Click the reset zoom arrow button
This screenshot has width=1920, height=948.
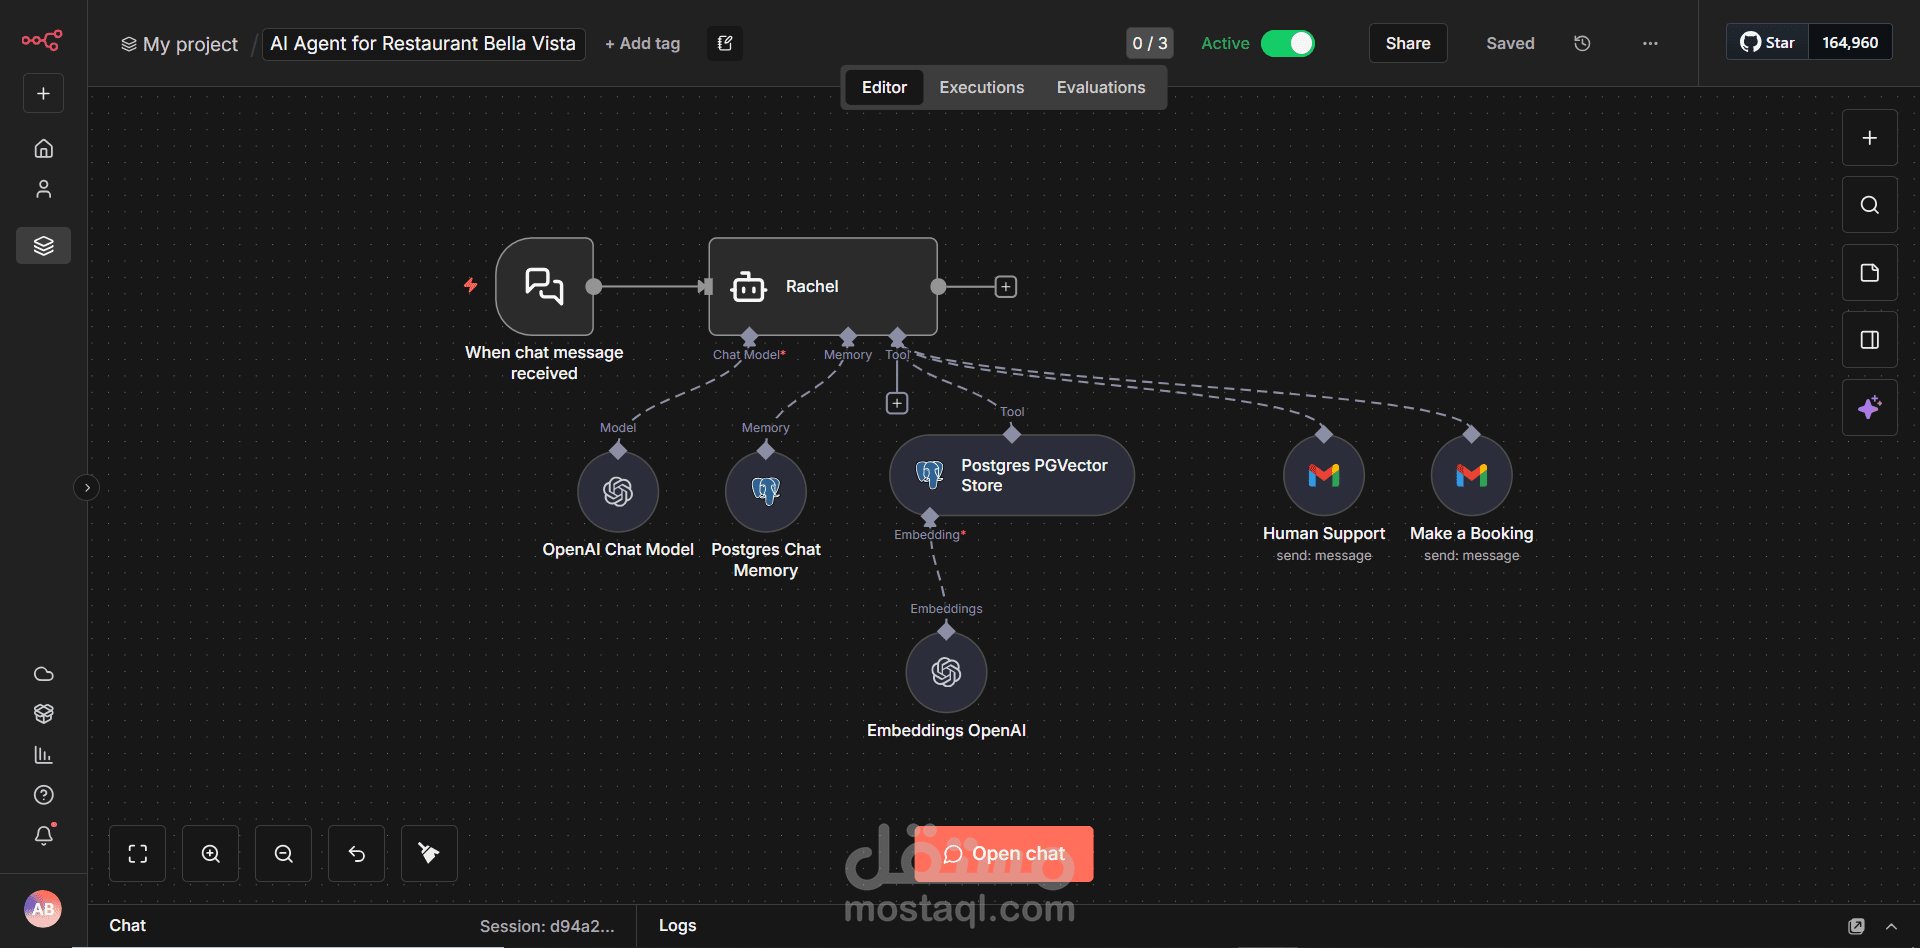coord(357,854)
